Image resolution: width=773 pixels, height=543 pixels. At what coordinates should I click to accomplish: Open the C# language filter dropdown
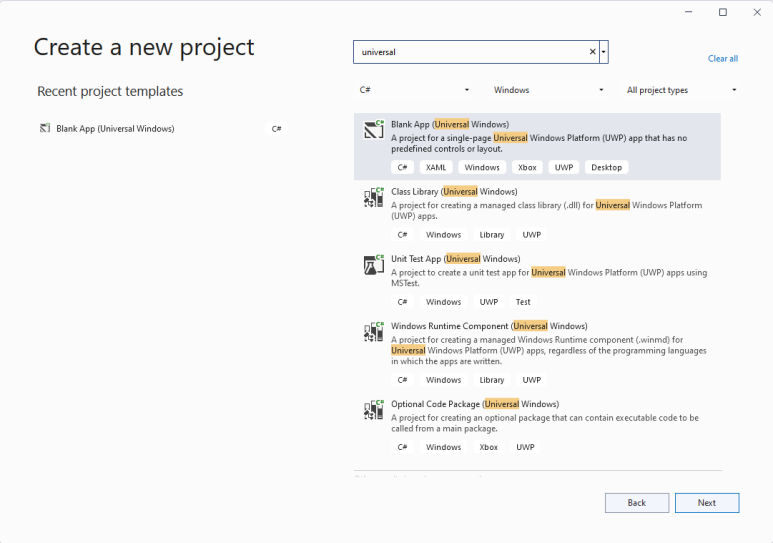point(414,90)
